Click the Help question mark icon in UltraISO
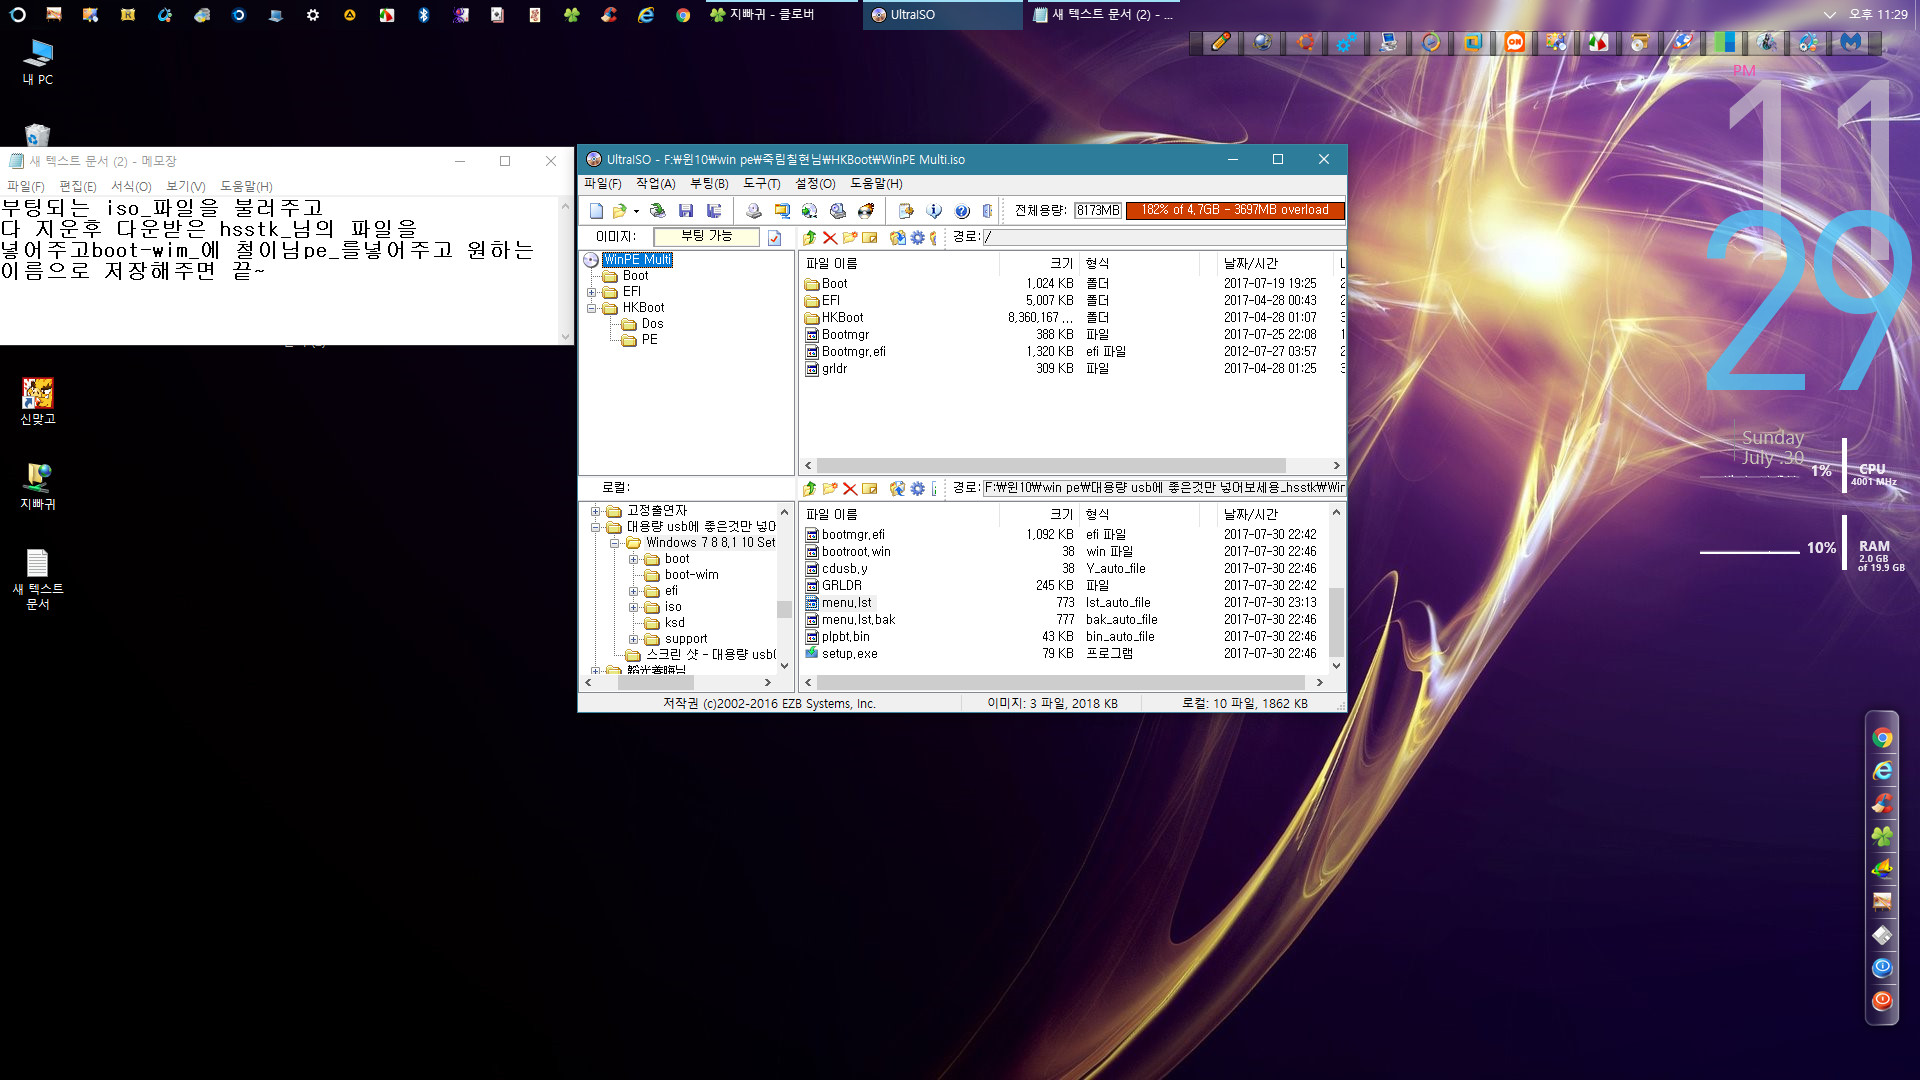The width and height of the screenshot is (1920, 1080). 962,211
